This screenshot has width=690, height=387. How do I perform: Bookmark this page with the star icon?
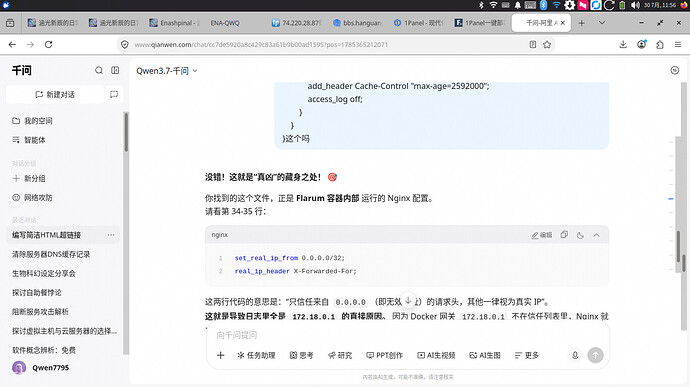point(547,44)
